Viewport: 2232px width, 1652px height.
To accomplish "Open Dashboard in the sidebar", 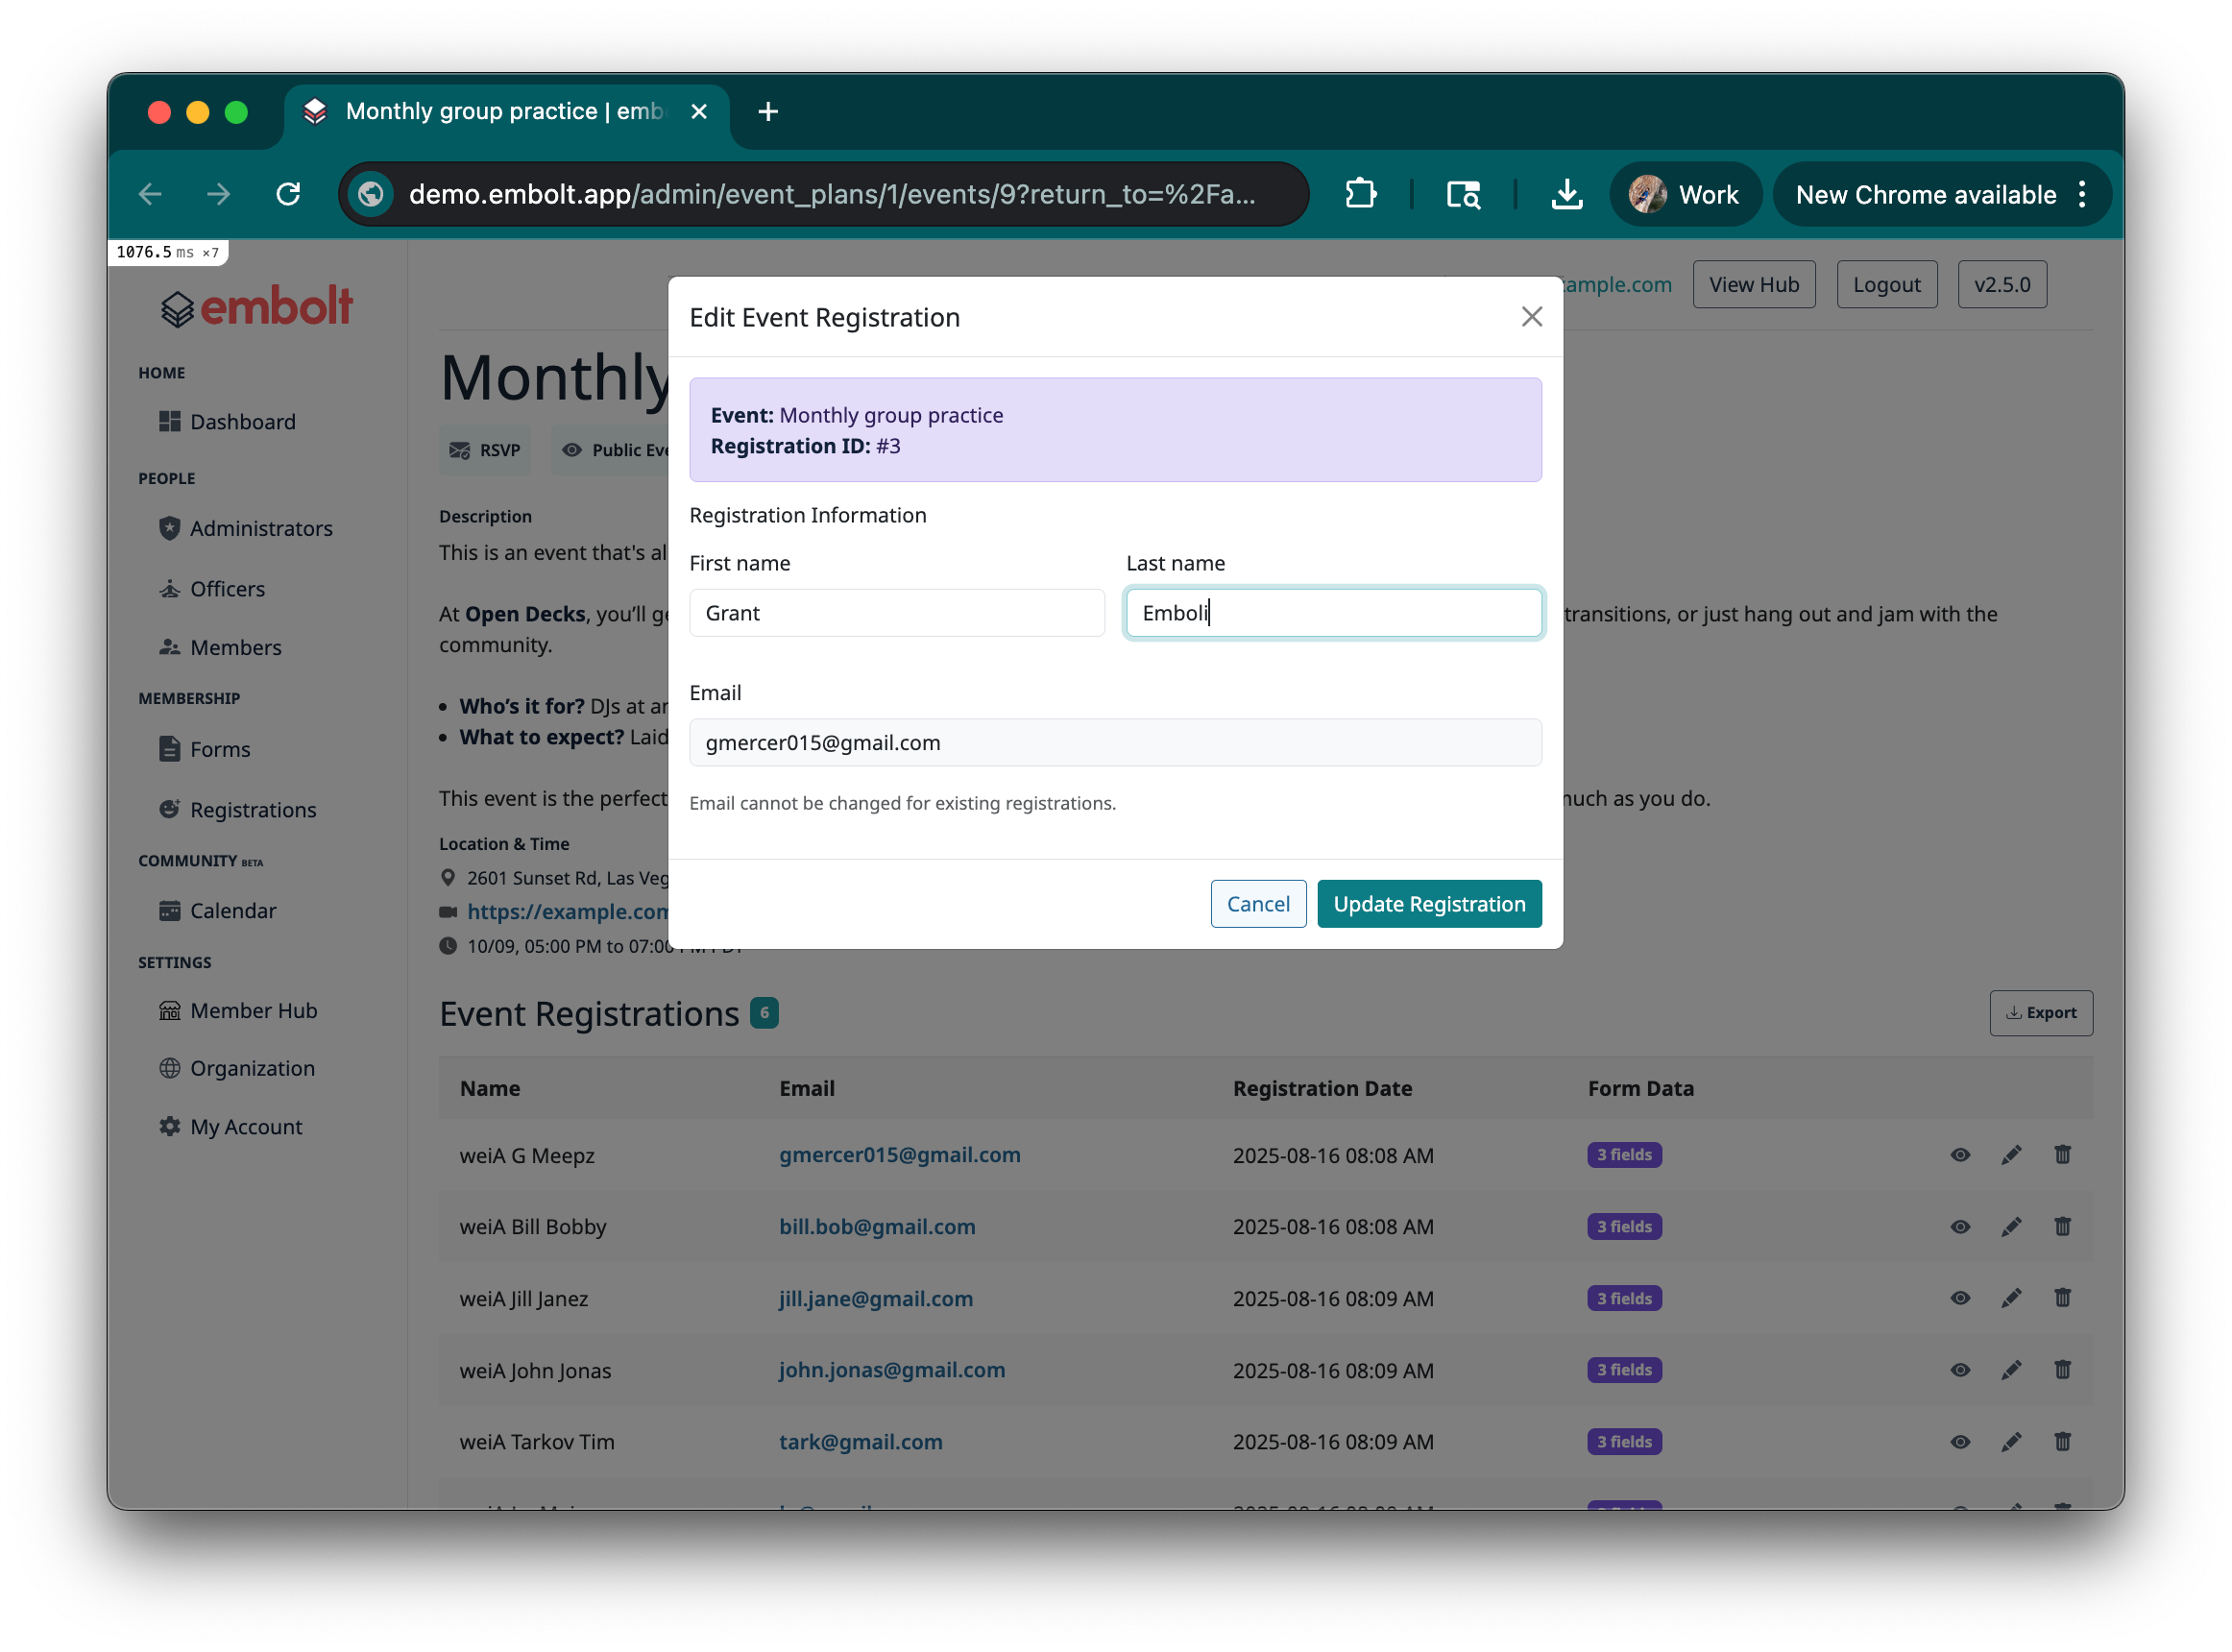I will click(x=242, y=422).
